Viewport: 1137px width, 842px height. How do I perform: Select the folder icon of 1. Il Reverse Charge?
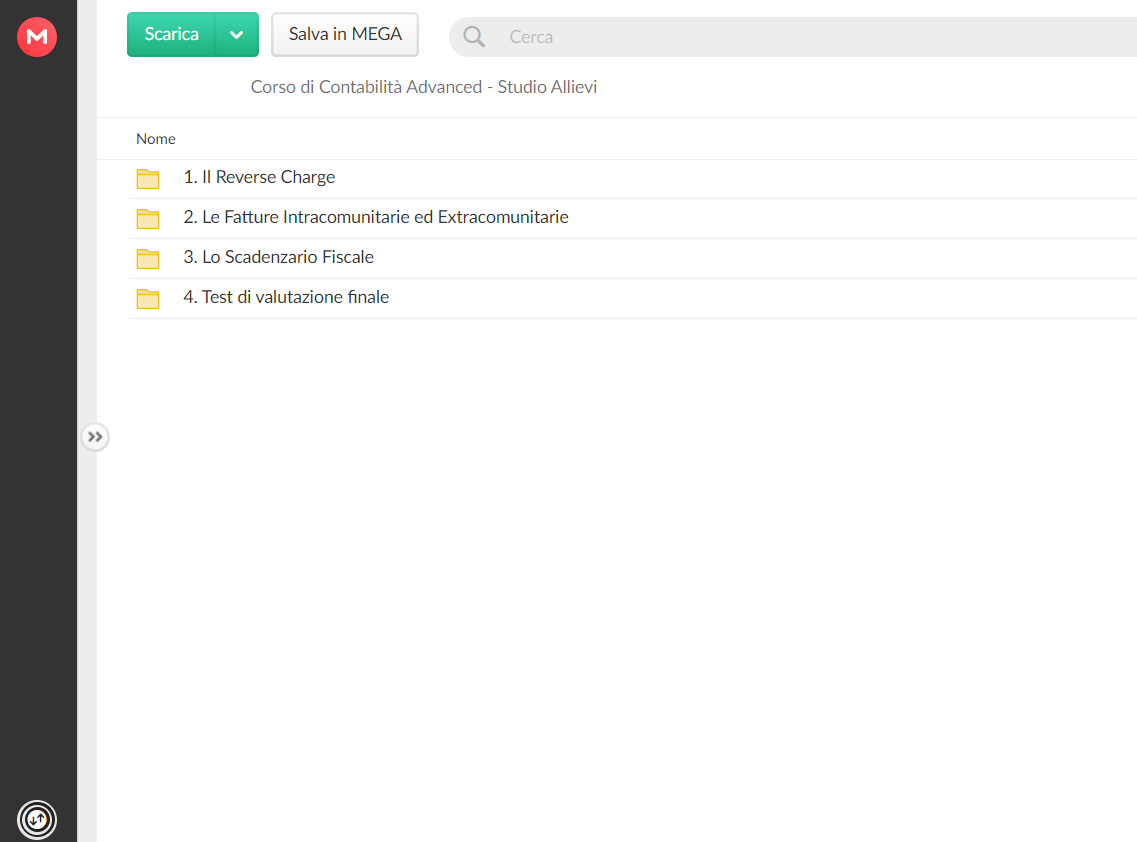click(x=148, y=178)
